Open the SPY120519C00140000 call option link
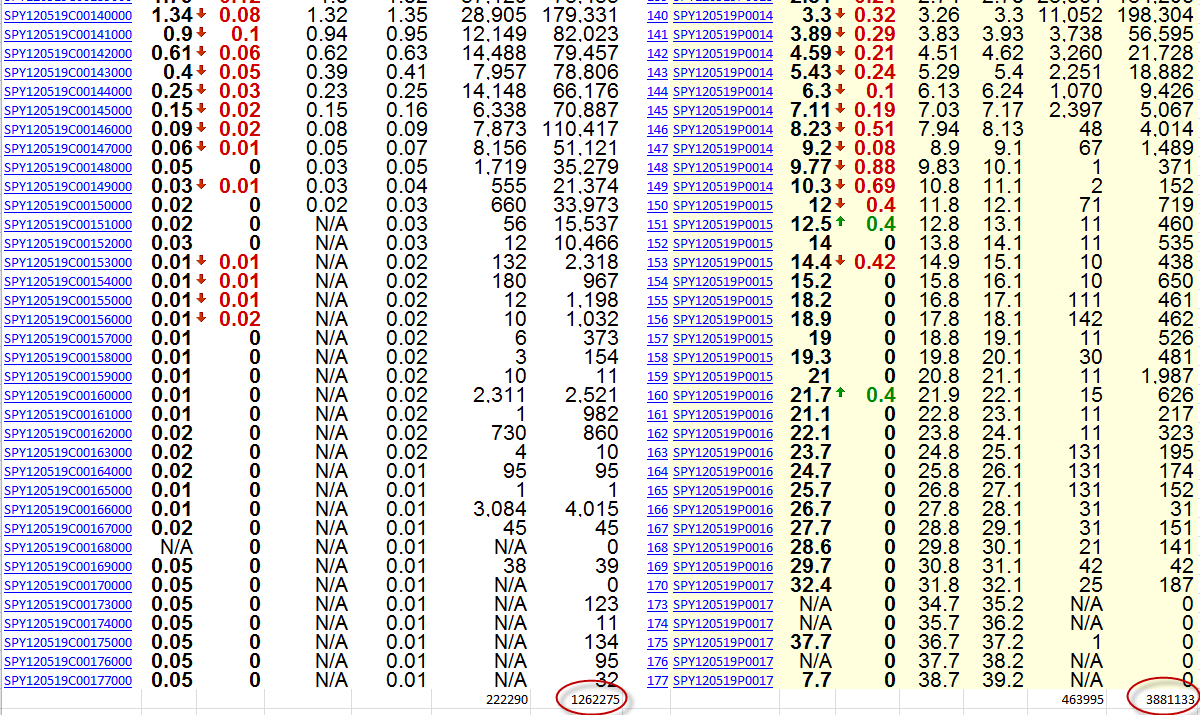1200x715 pixels. pos(68,16)
